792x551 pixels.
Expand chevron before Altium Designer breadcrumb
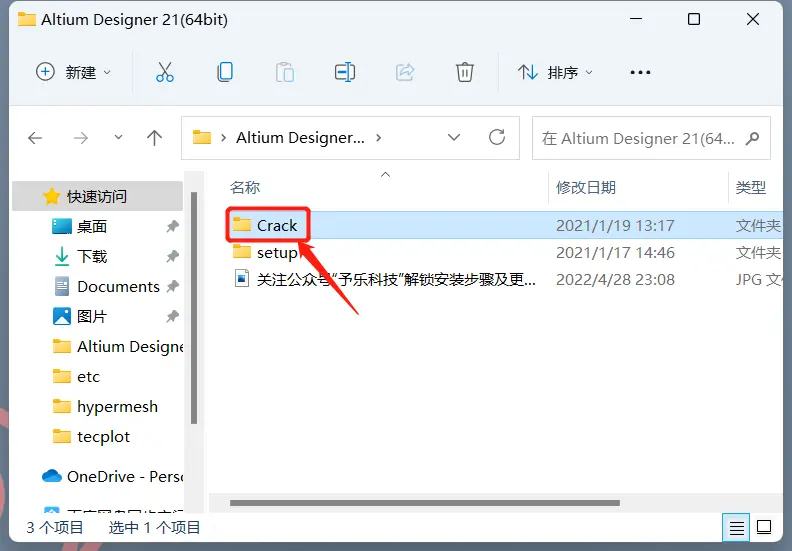tap(223, 137)
